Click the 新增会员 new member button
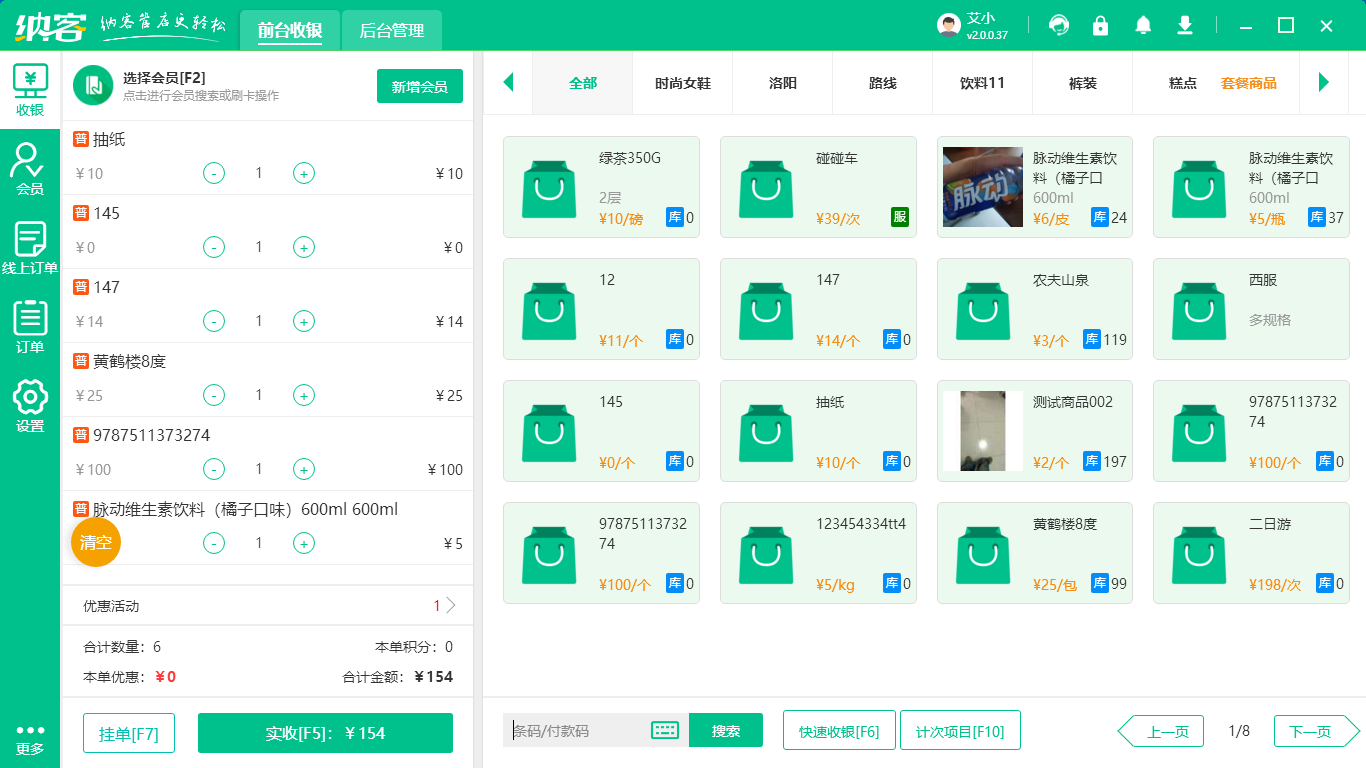The width and height of the screenshot is (1366, 768). [419, 87]
